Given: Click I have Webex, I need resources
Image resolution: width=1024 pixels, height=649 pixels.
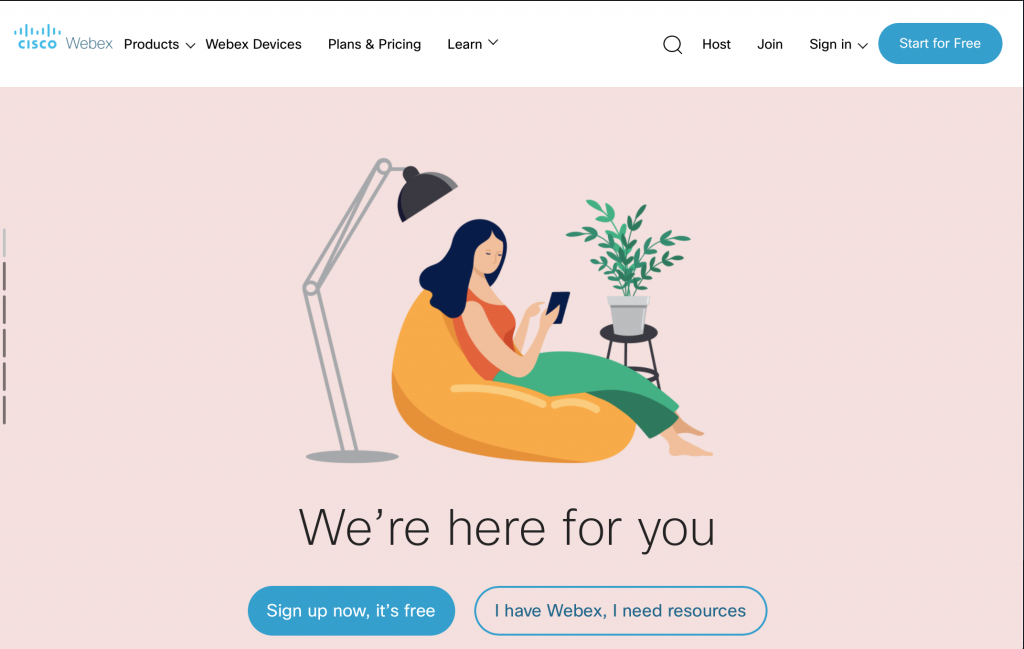Looking at the screenshot, I should pos(620,610).
